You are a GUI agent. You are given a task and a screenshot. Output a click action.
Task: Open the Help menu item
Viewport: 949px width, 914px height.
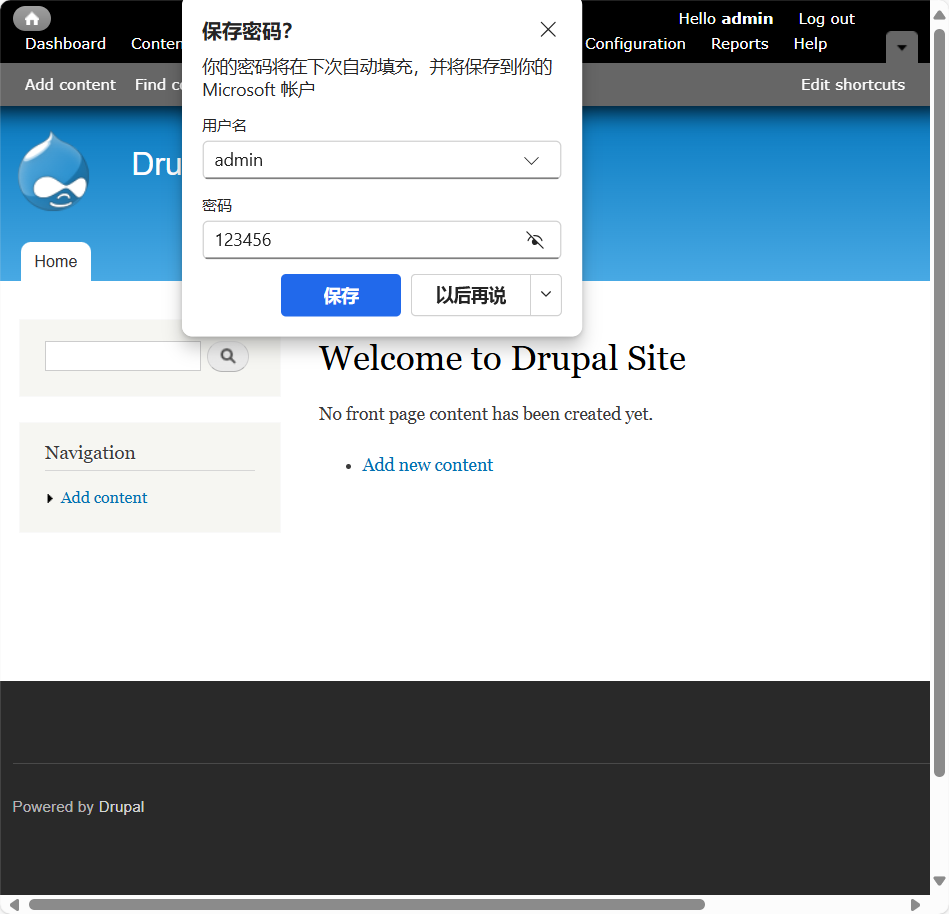(810, 44)
